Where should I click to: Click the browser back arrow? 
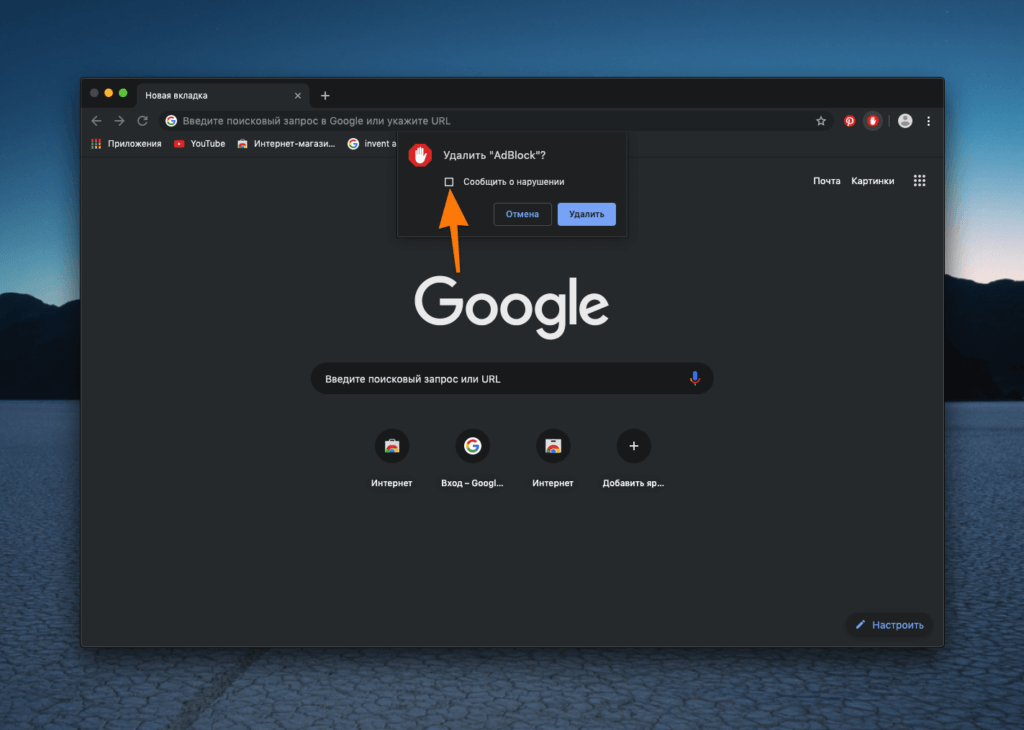97,121
